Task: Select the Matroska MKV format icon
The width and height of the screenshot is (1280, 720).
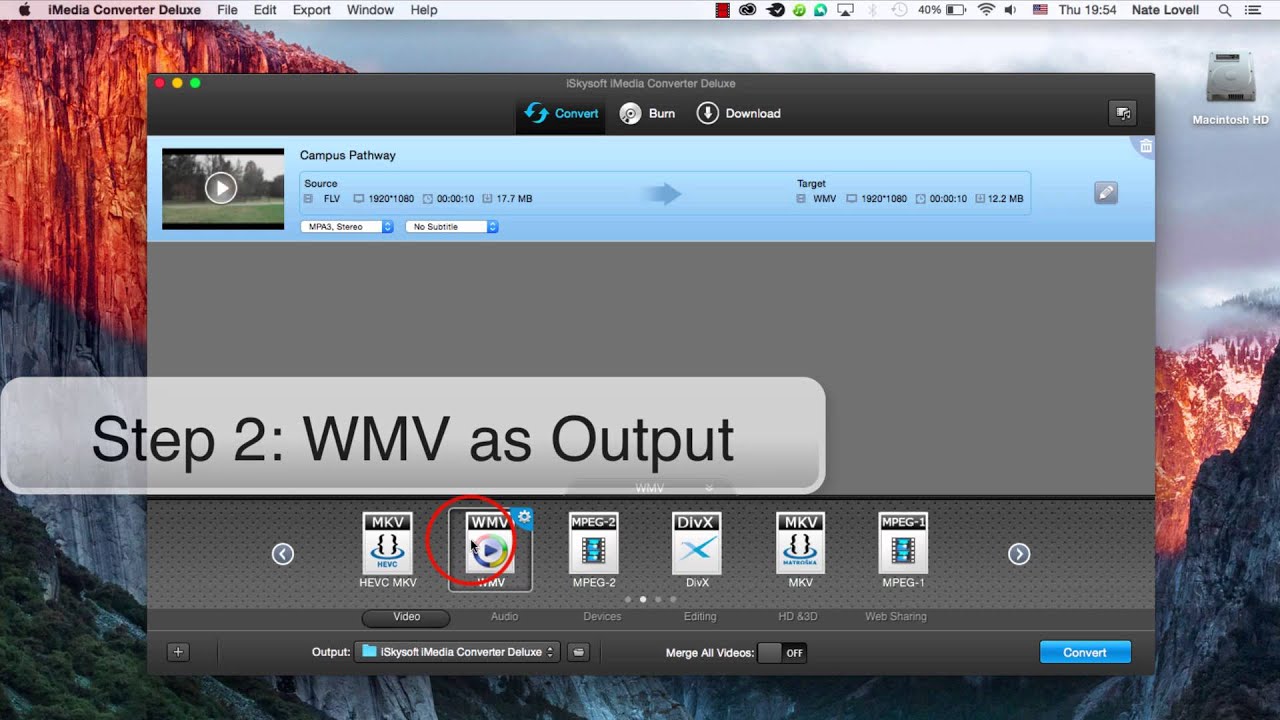Action: [800, 543]
